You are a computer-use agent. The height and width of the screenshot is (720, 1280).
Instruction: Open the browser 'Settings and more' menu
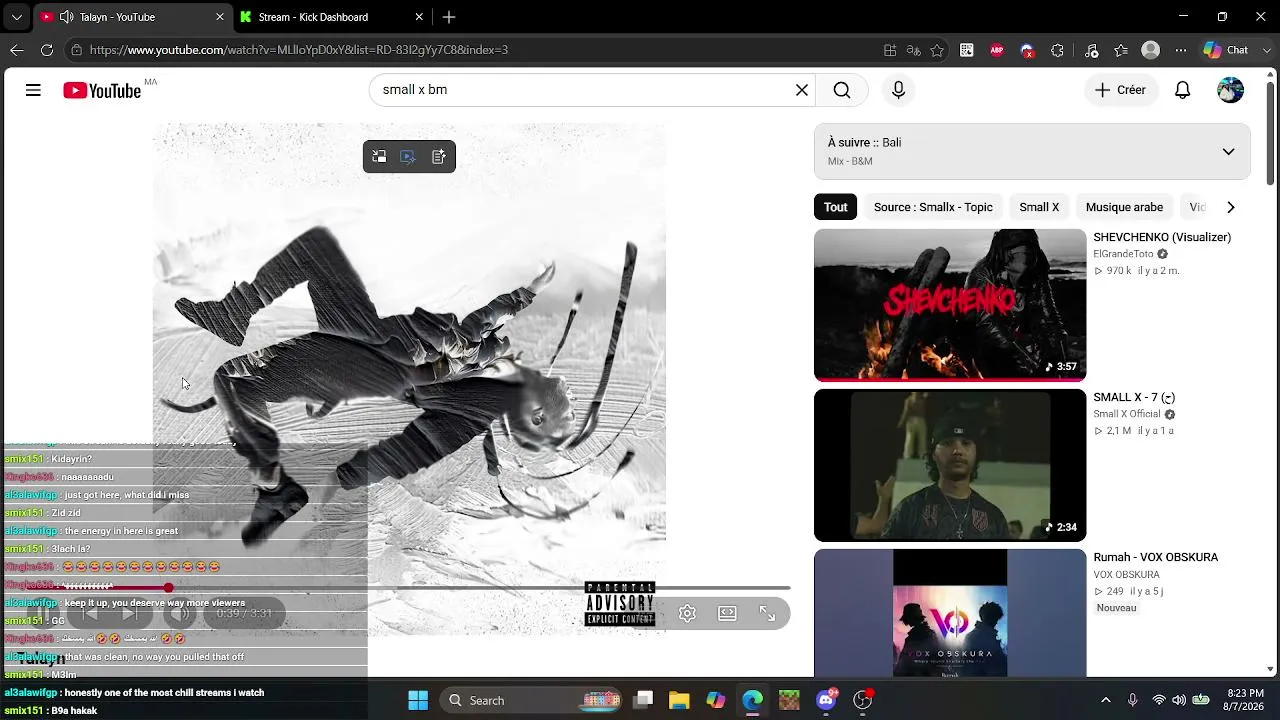click(x=1181, y=50)
